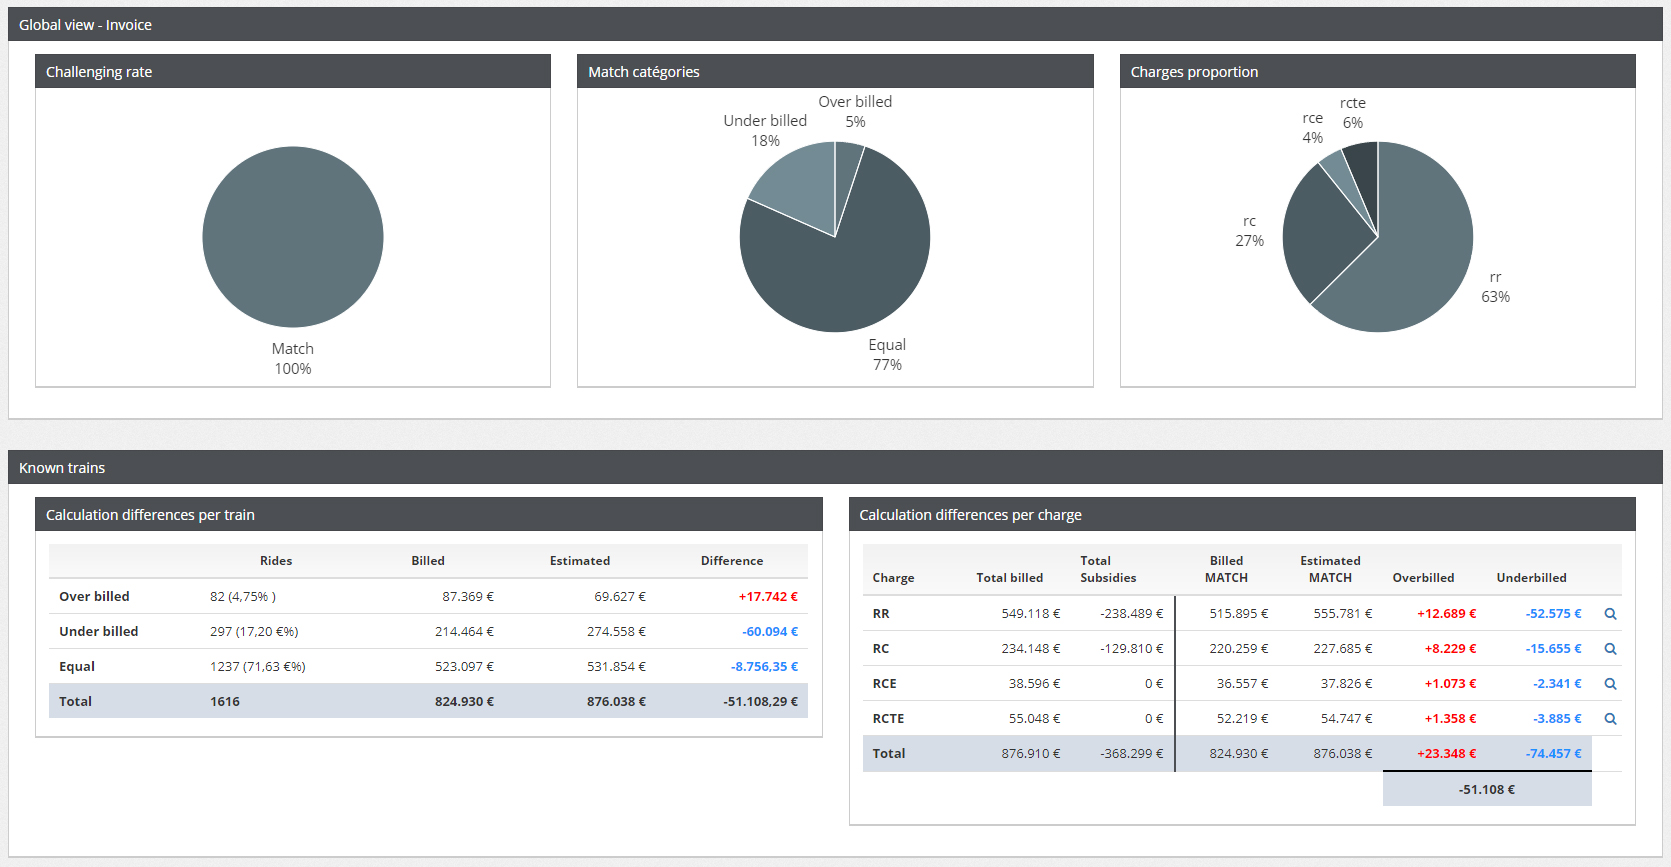Collapse the Known trains section header
This screenshot has width=1671, height=867.
click(x=62, y=468)
